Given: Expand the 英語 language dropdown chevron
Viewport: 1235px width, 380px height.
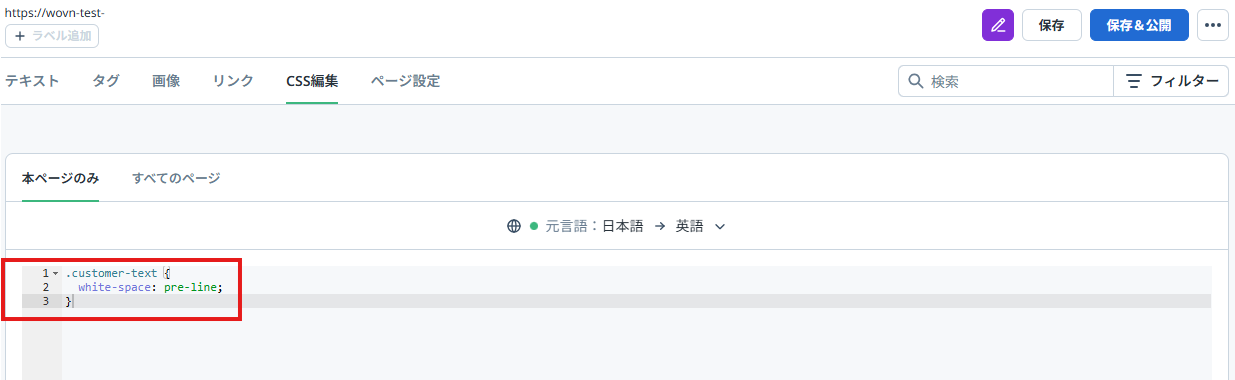Looking at the screenshot, I should (719, 226).
